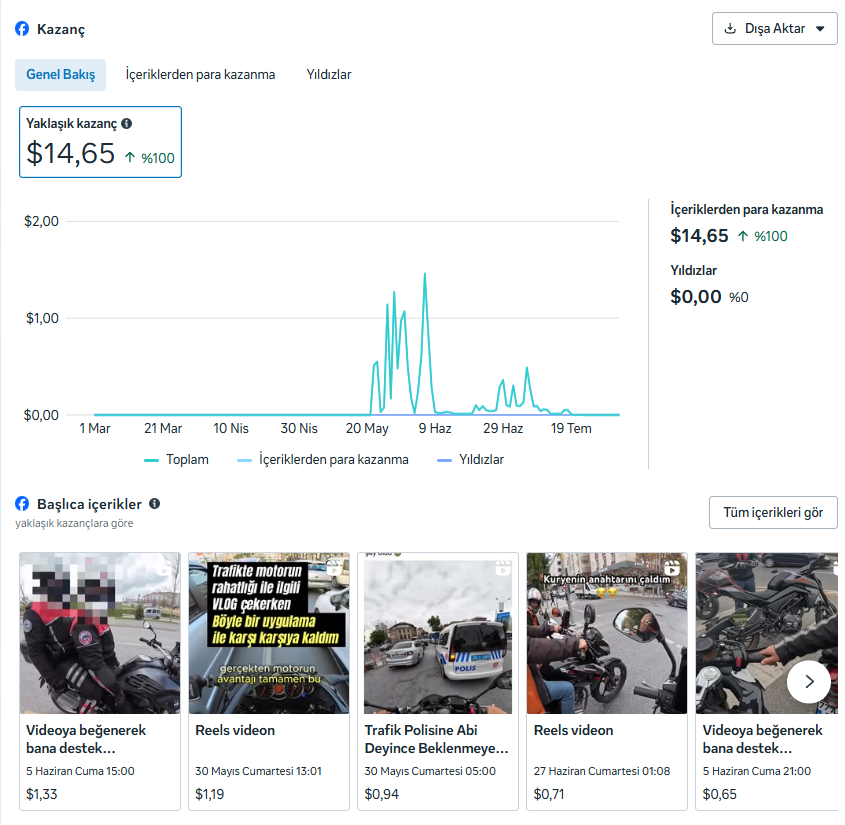Click the Facebook logo beside Başlıca içerikler
Screen dimensions: 845x825
pos(22,503)
